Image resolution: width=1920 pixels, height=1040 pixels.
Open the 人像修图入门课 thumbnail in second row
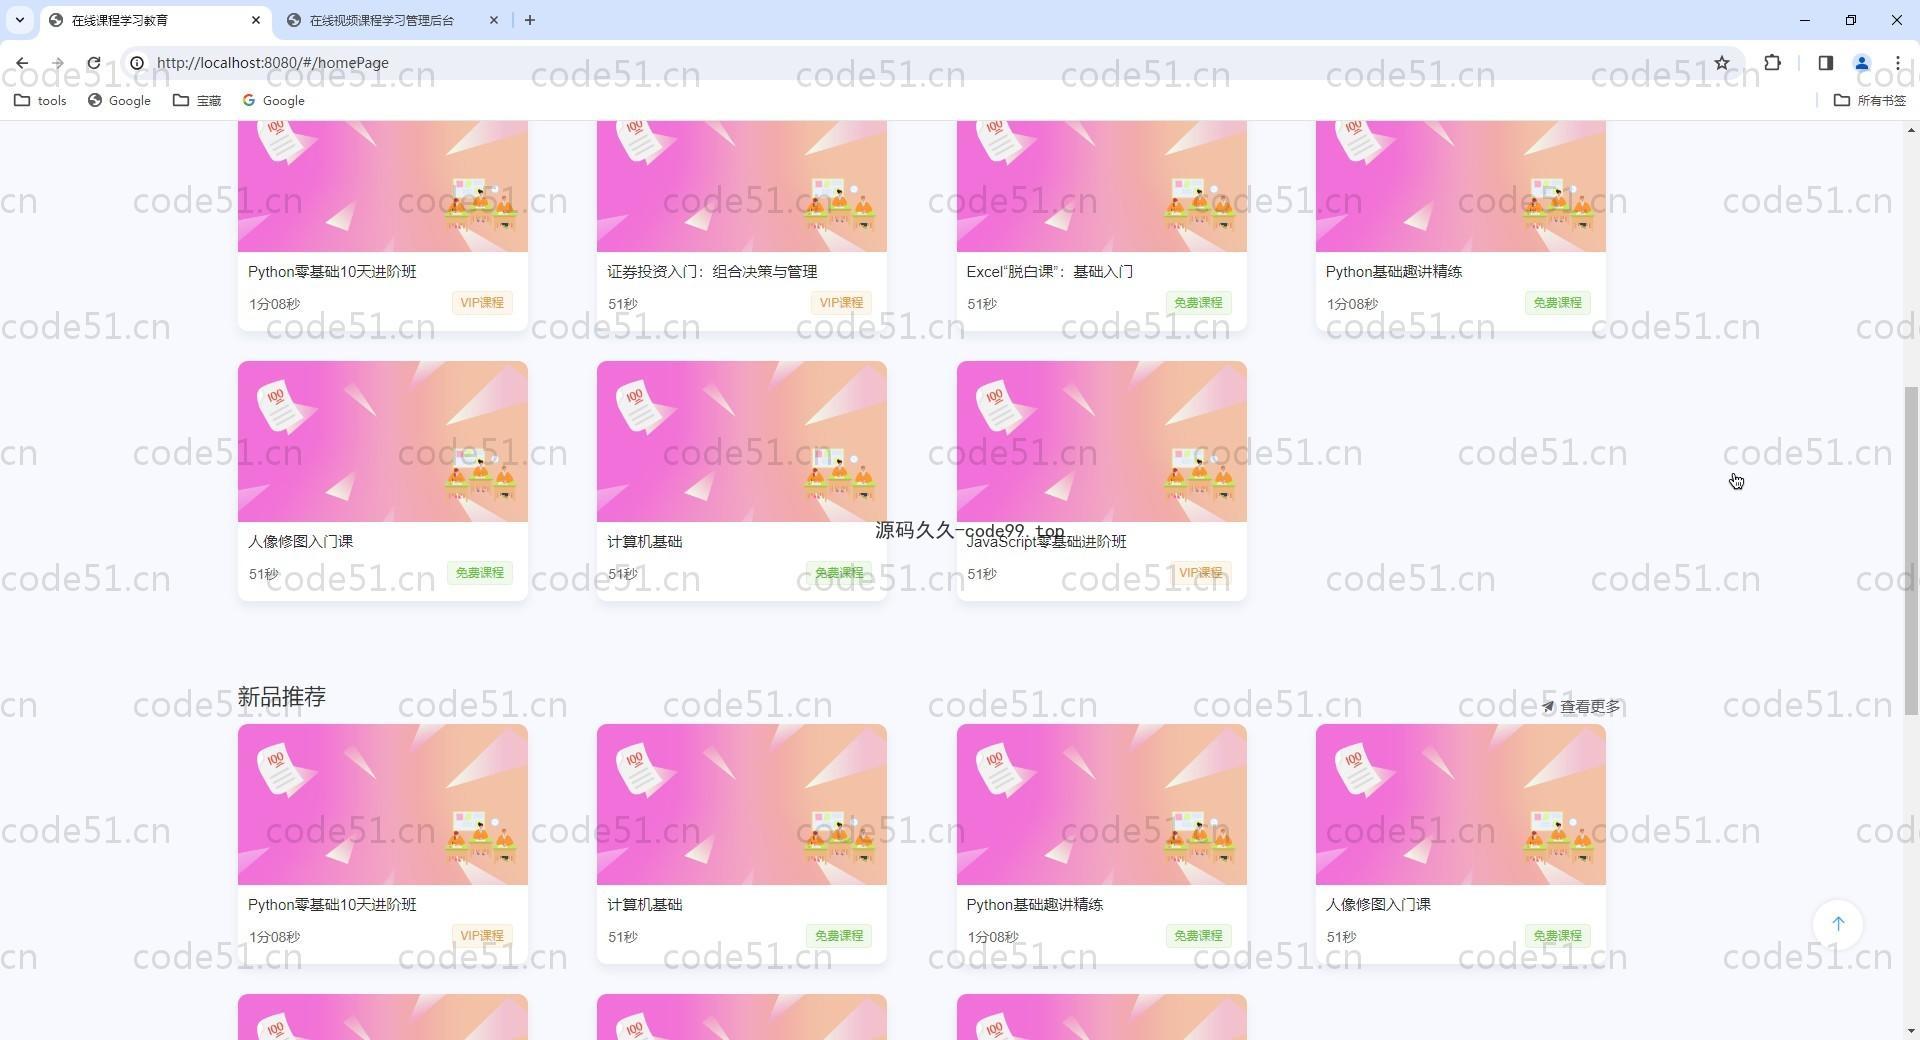(383, 441)
